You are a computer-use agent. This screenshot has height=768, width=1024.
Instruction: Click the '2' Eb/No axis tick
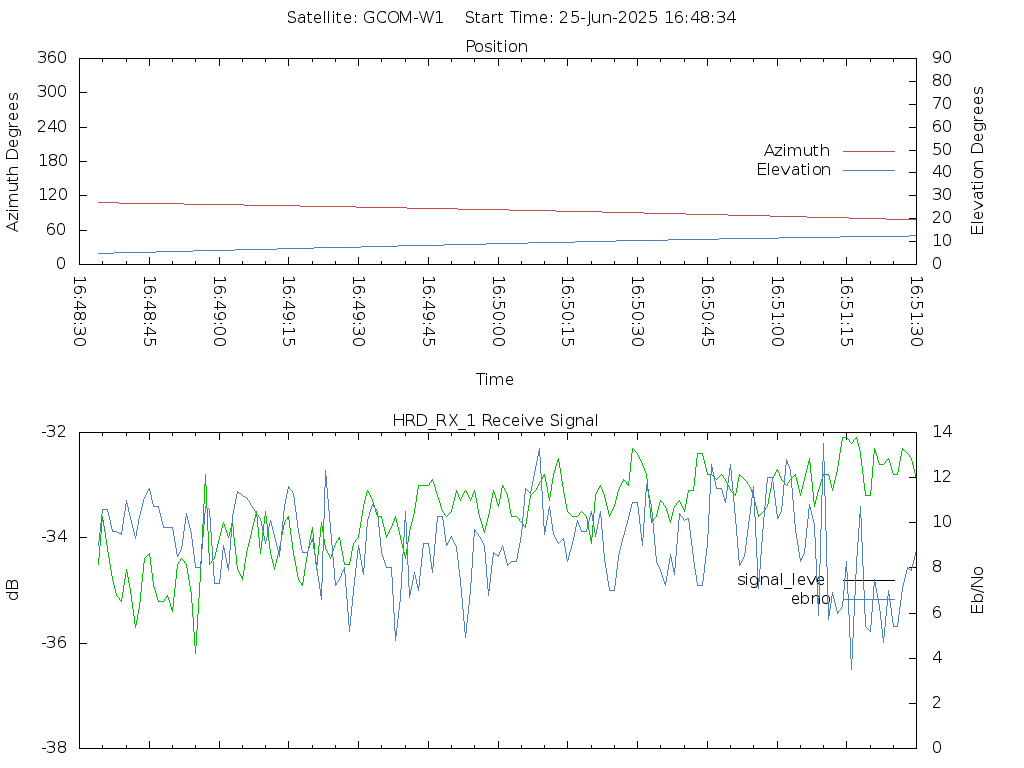point(937,703)
